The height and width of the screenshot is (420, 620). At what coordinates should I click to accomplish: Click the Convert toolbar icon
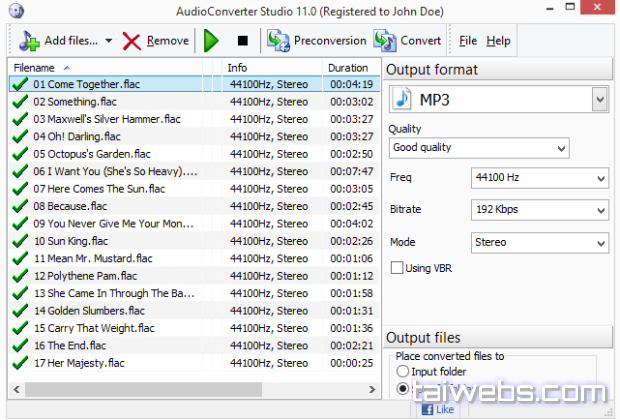pos(385,41)
